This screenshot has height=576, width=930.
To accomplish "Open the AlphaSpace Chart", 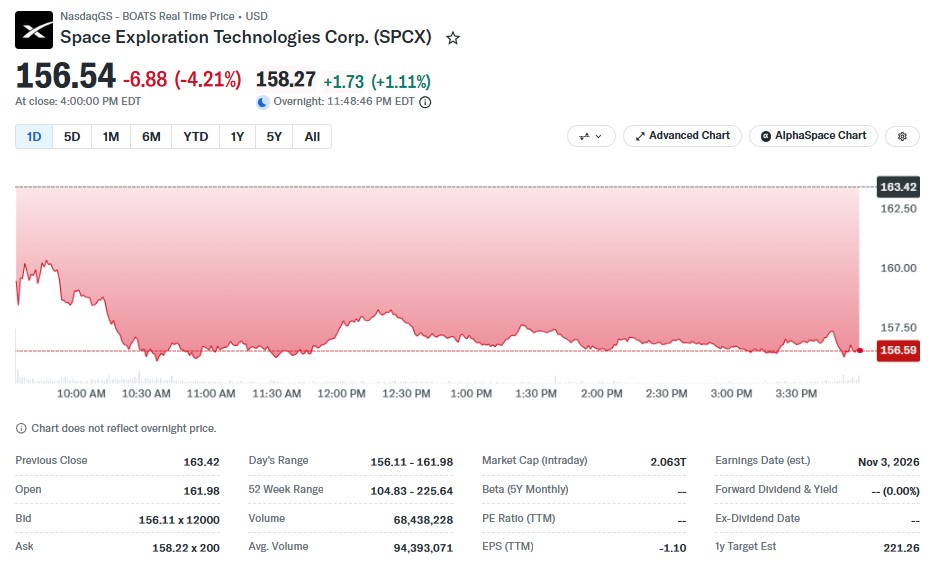I will (813, 136).
